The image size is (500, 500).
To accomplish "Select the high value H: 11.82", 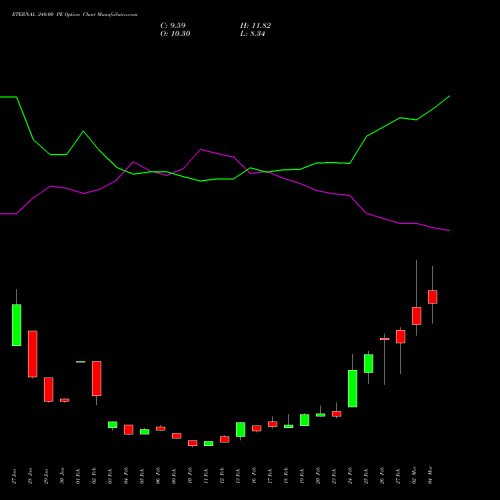I will [x=255, y=26].
